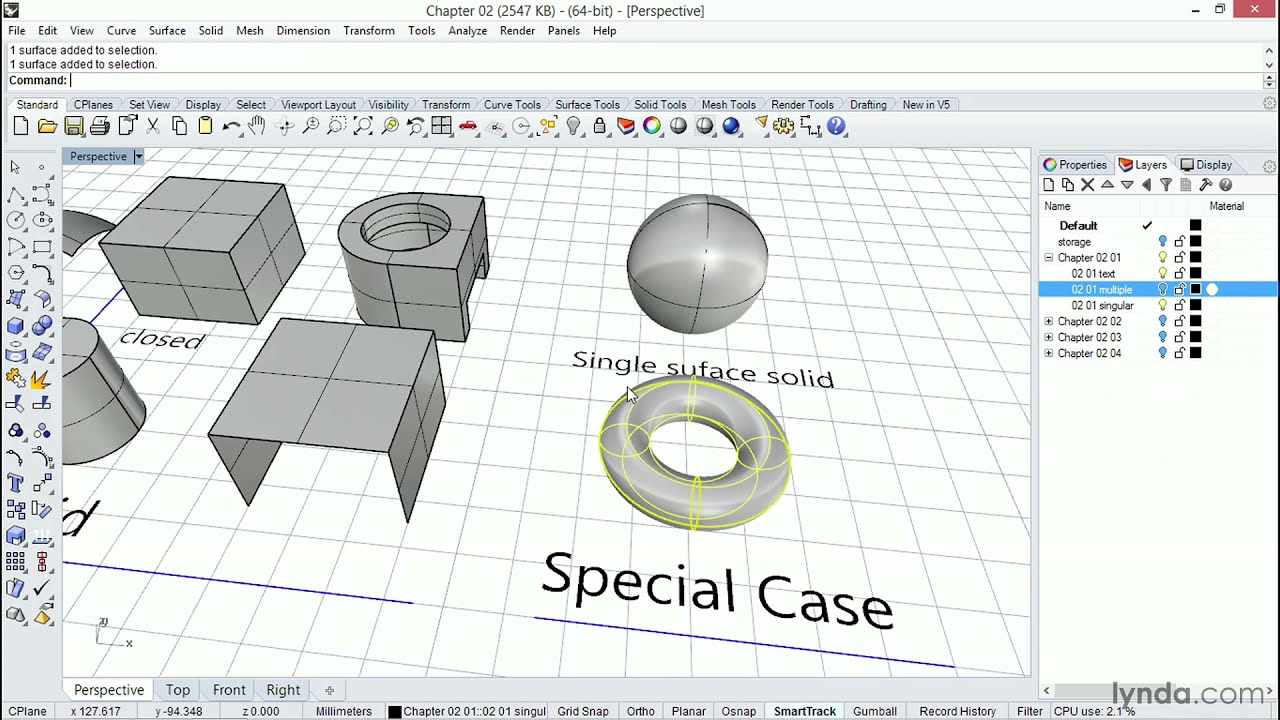This screenshot has height=720, width=1280.
Task: Toggle visibility bulb of Chapter 02 02 layer
Action: coord(1163,322)
